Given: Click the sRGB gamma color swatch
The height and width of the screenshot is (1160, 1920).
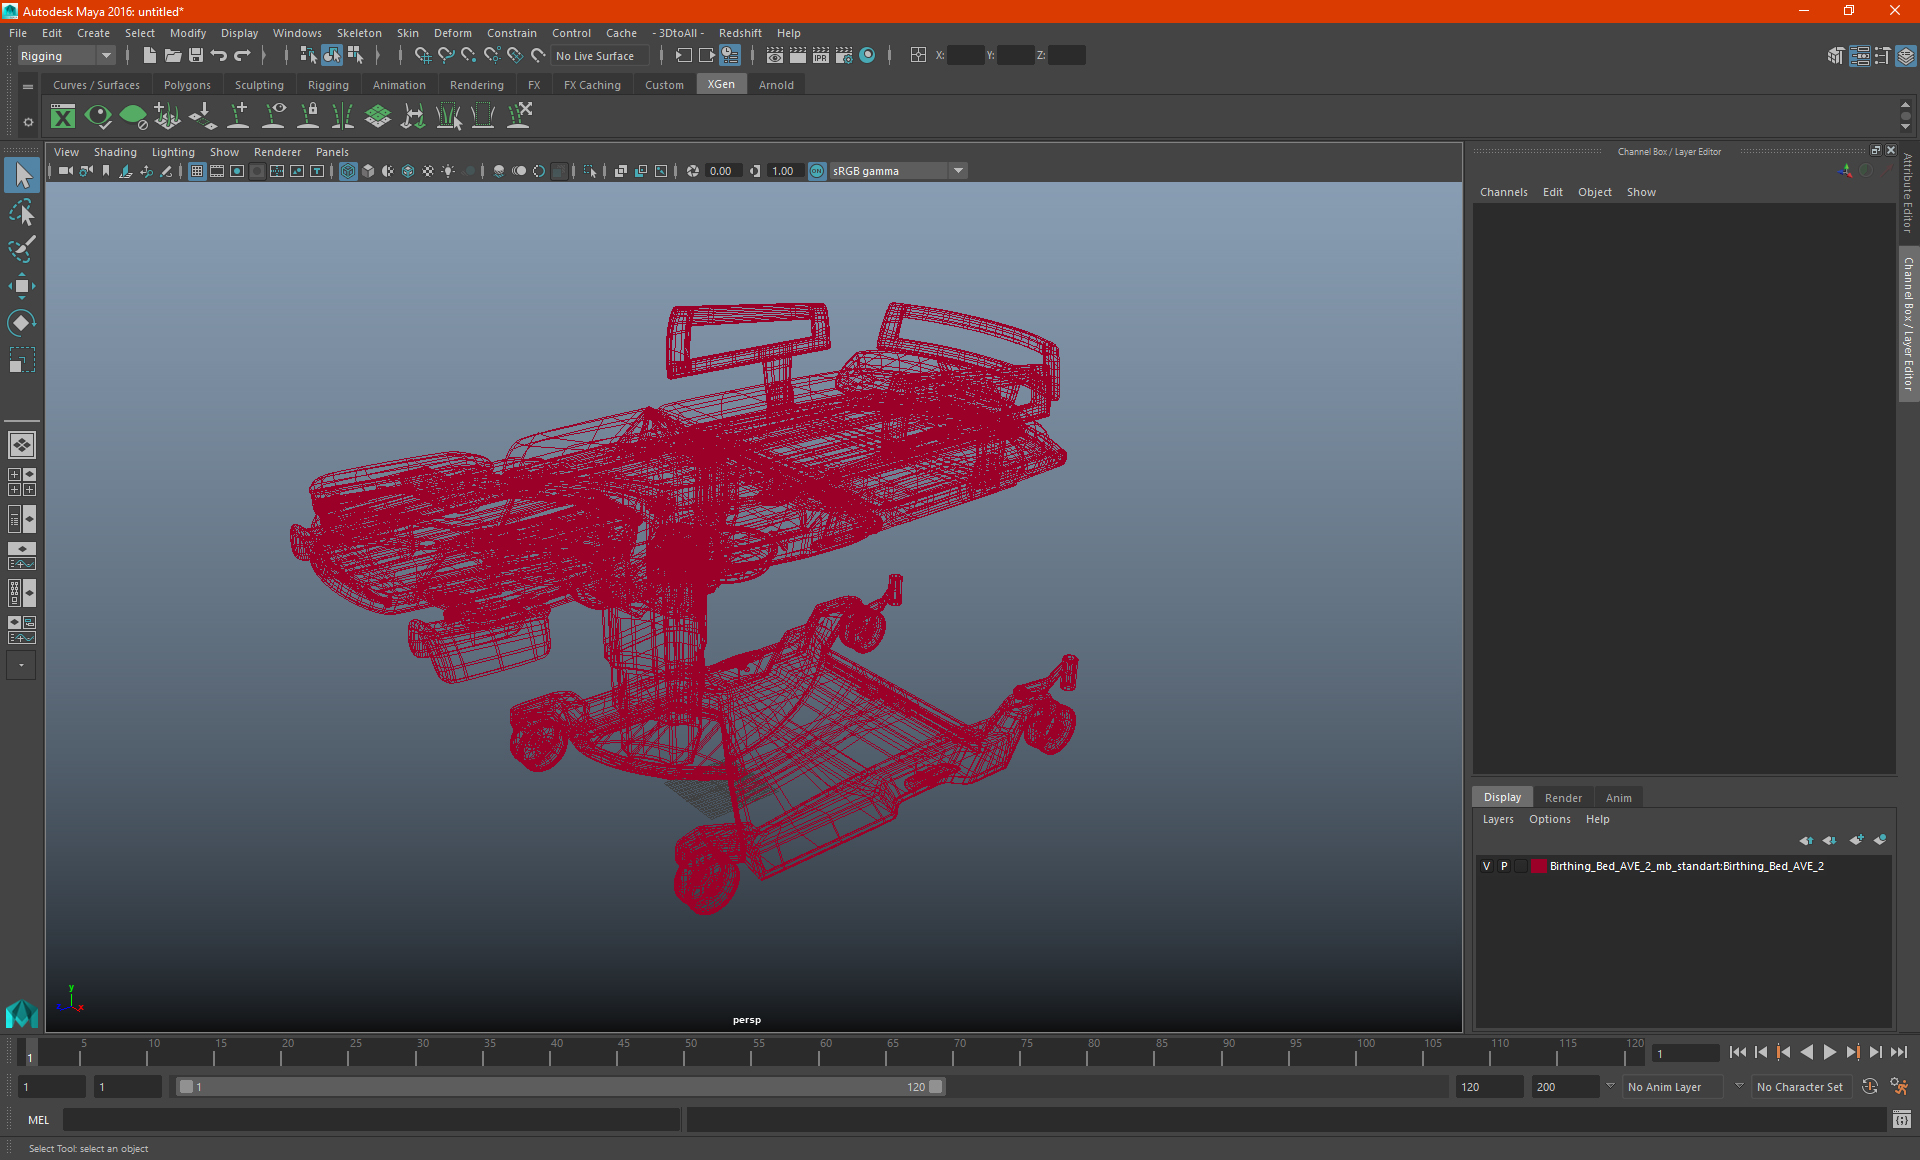Looking at the screenshot, I should (816, 170).
